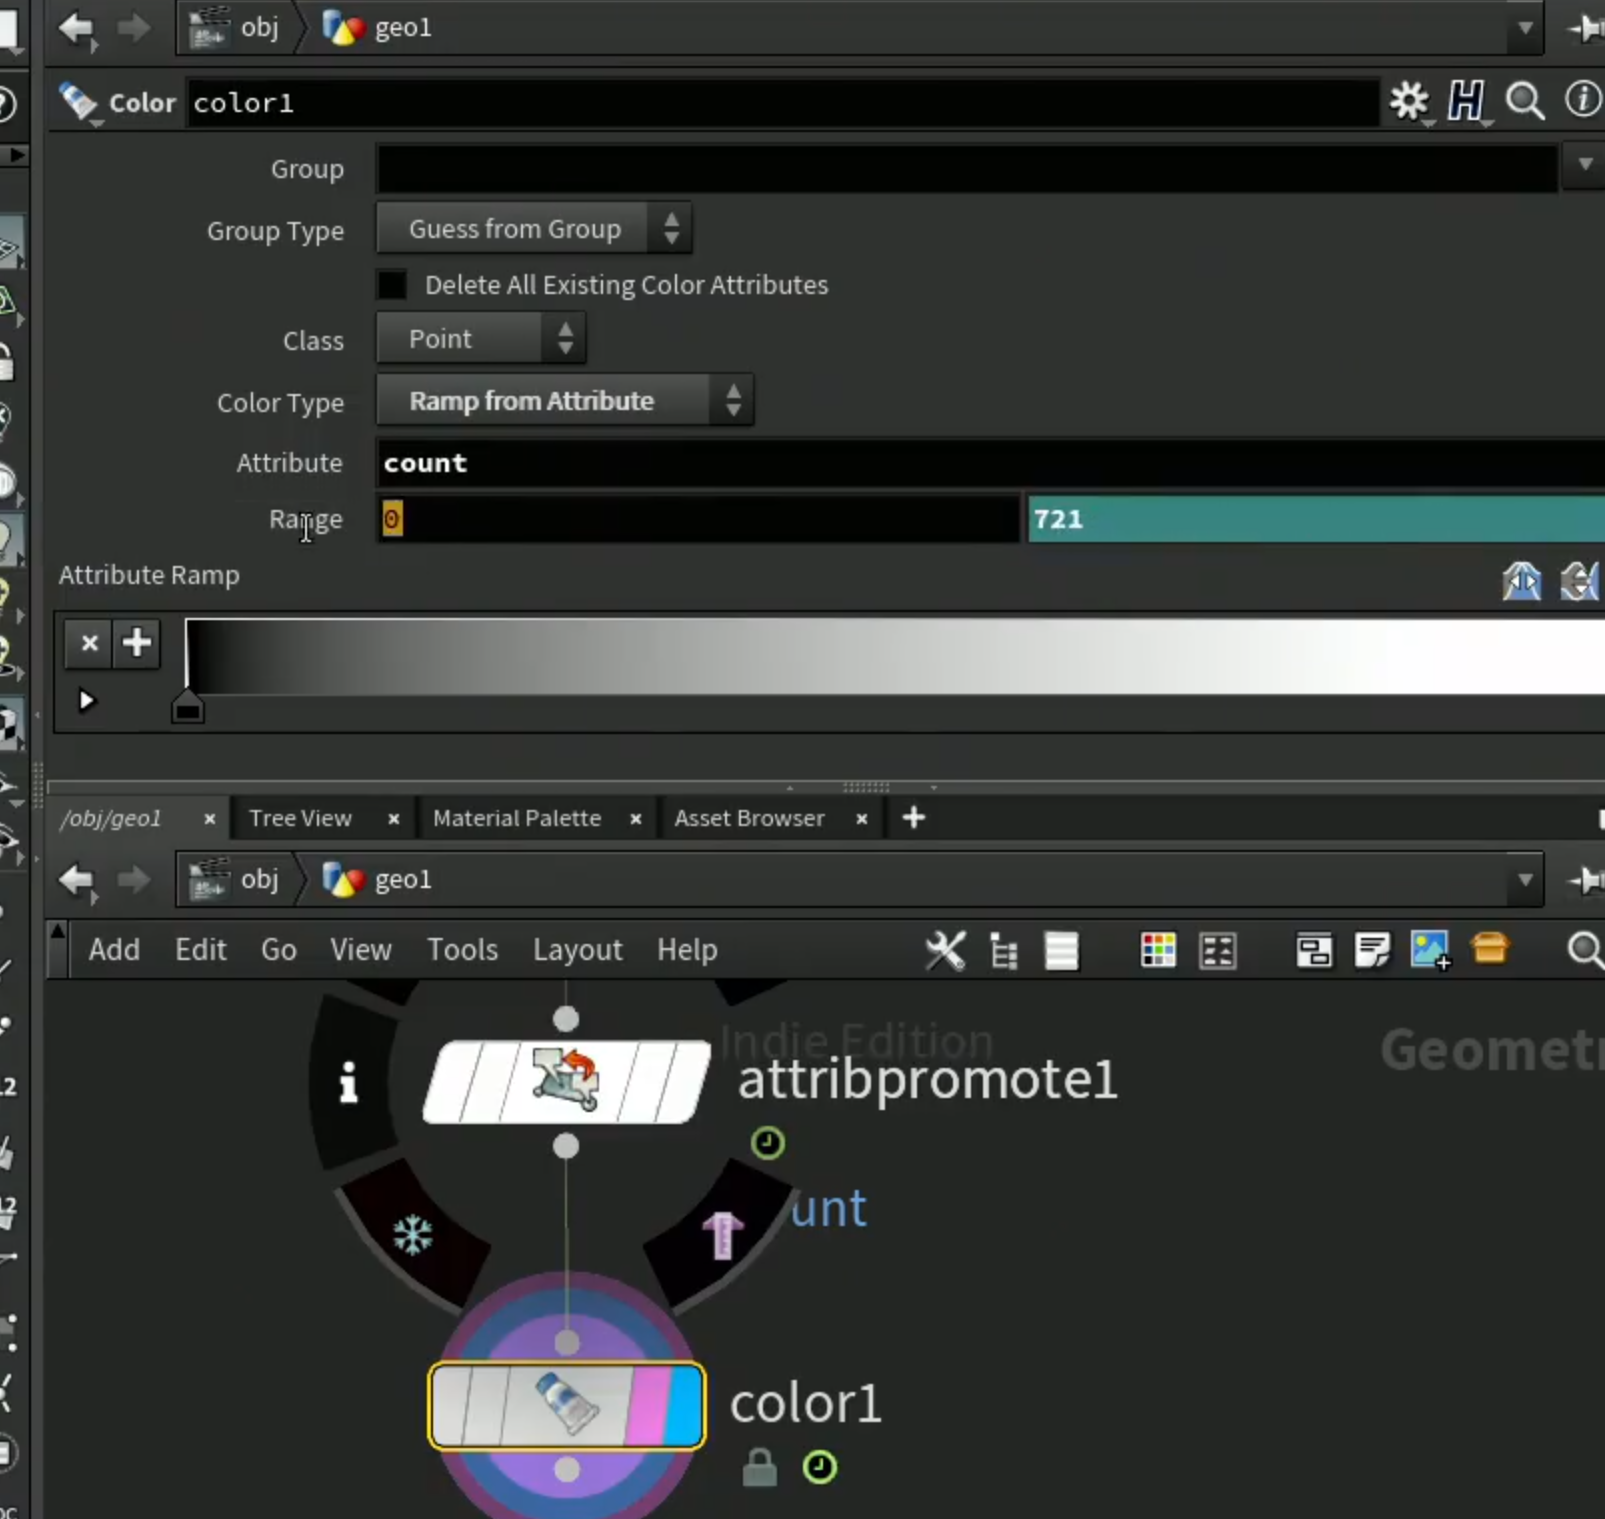The height and width of the screenshot is (1519, 1605).
Task: Add ramp point with plus button
Action: (x=137, y=642)
